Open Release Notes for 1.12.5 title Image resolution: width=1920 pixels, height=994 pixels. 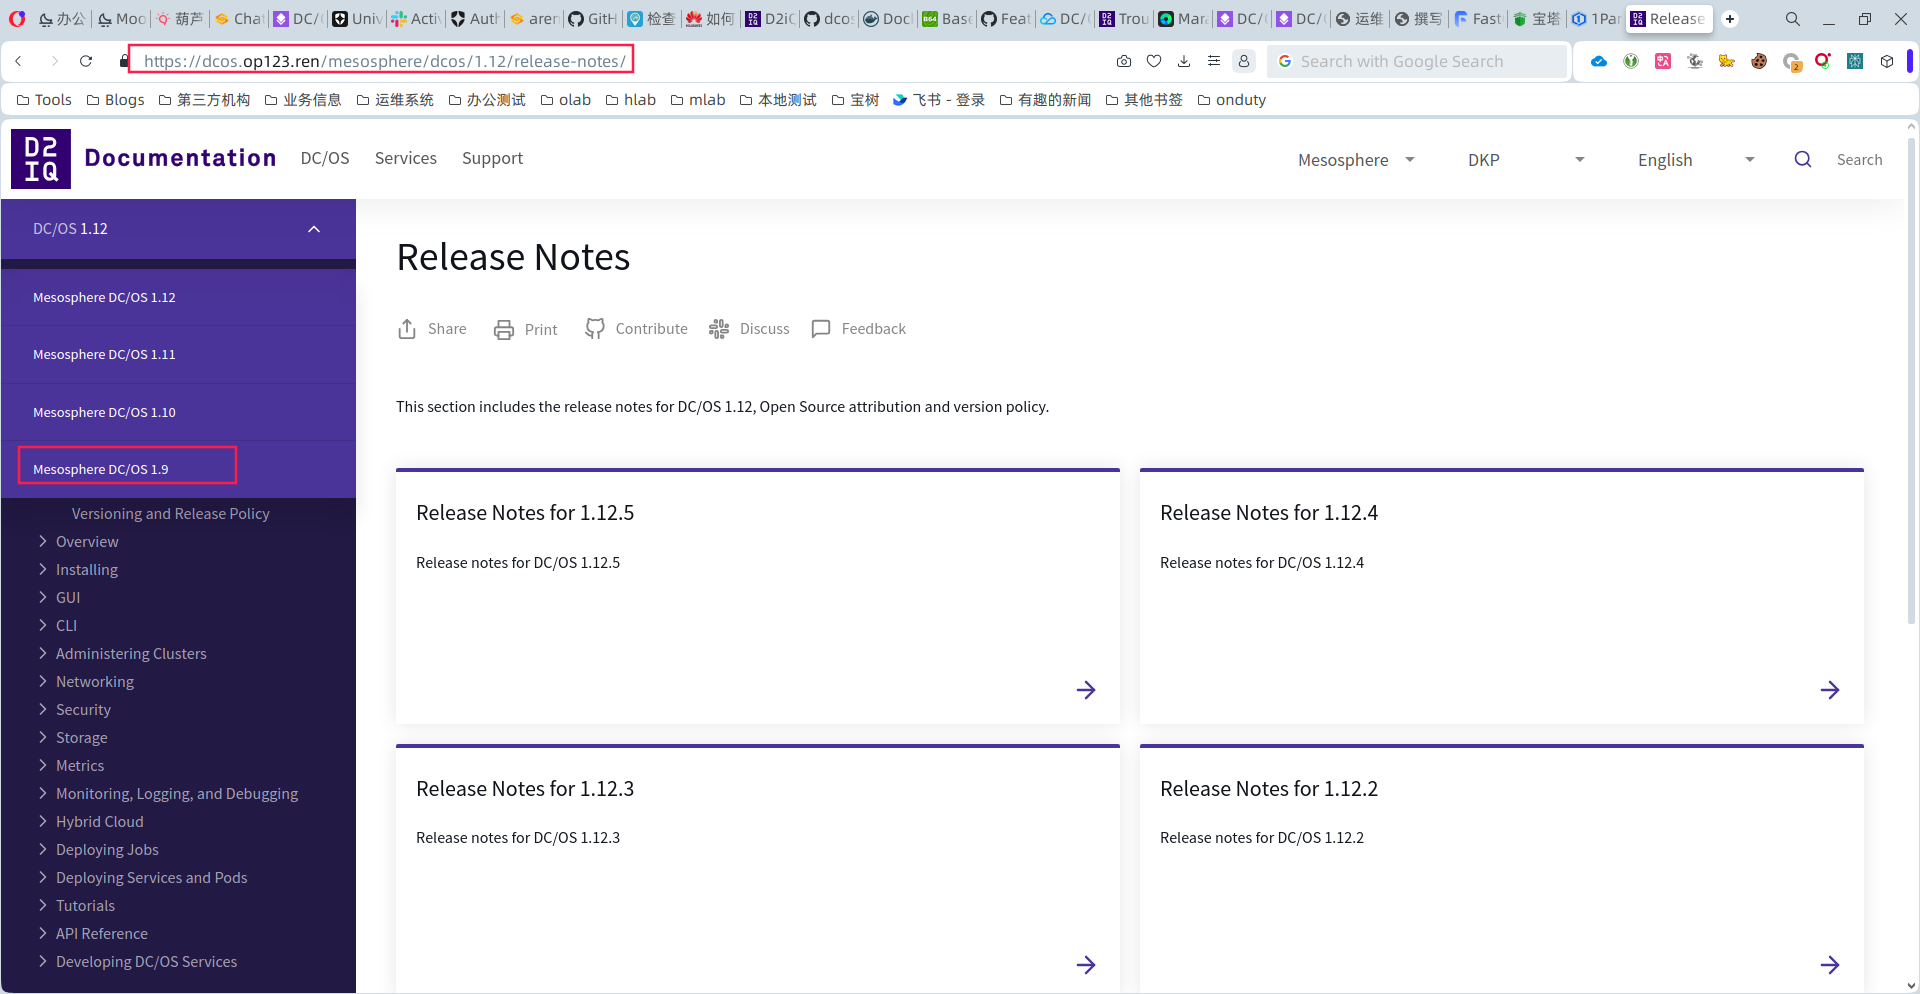coord(525,513)
